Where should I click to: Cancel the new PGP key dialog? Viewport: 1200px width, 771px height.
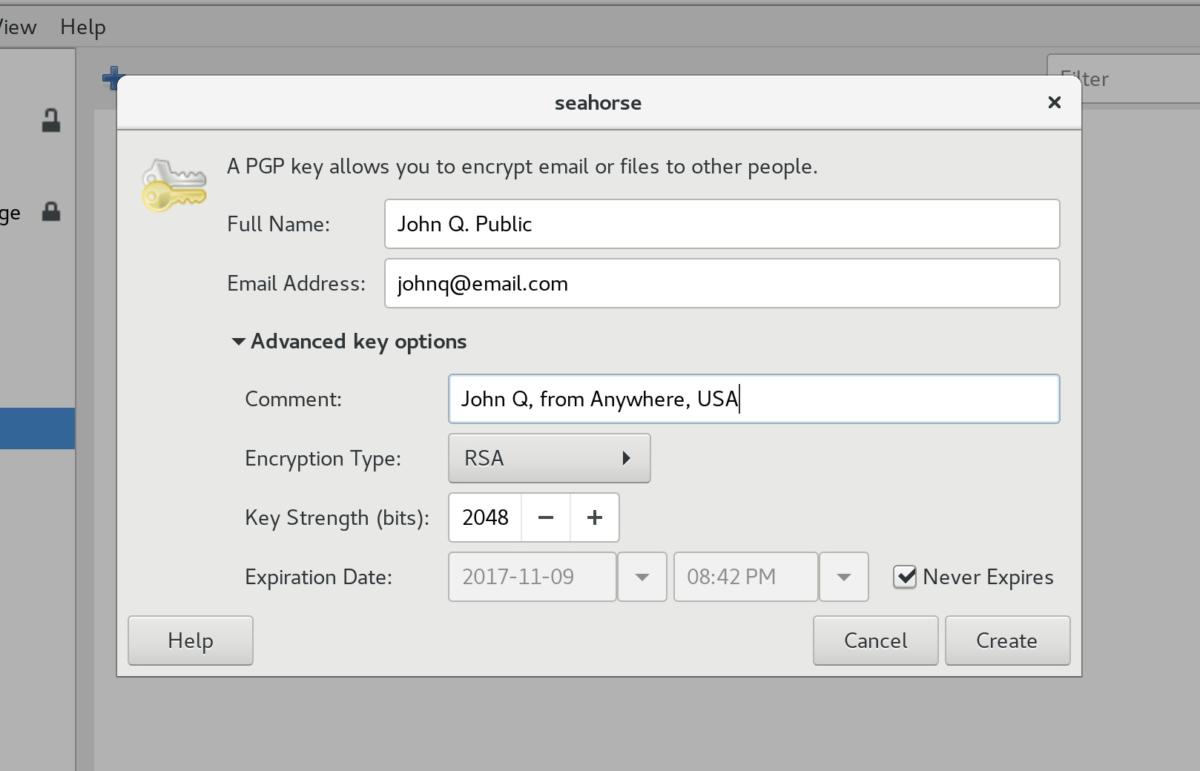click(875, 640)
